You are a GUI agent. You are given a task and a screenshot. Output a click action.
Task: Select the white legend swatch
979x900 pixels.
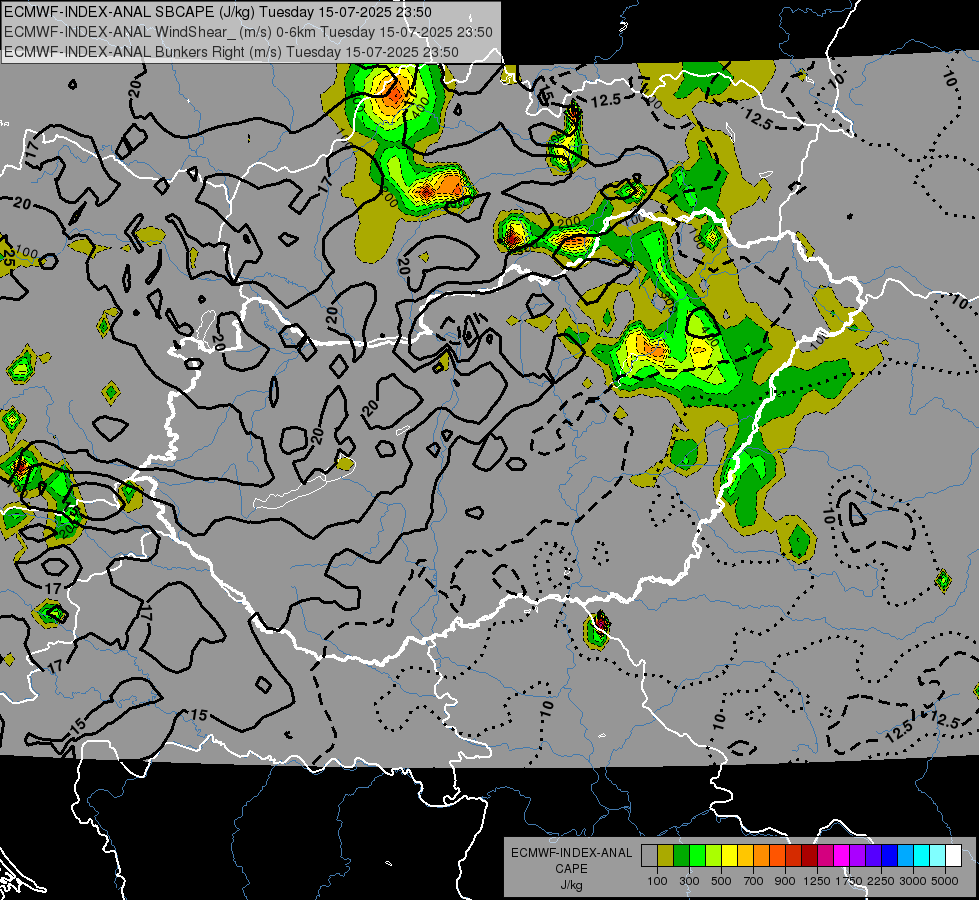954,855
